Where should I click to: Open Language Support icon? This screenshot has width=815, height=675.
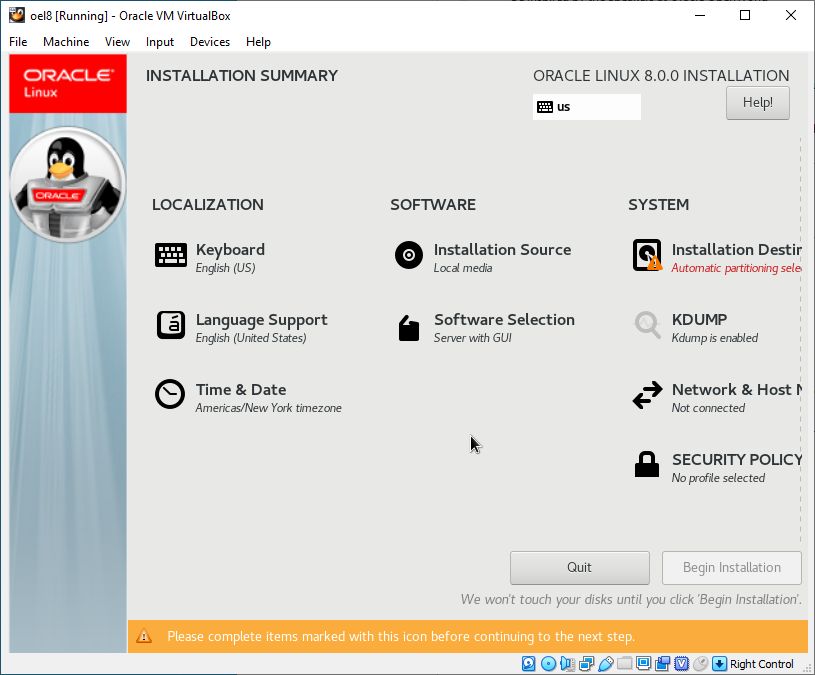170,325
